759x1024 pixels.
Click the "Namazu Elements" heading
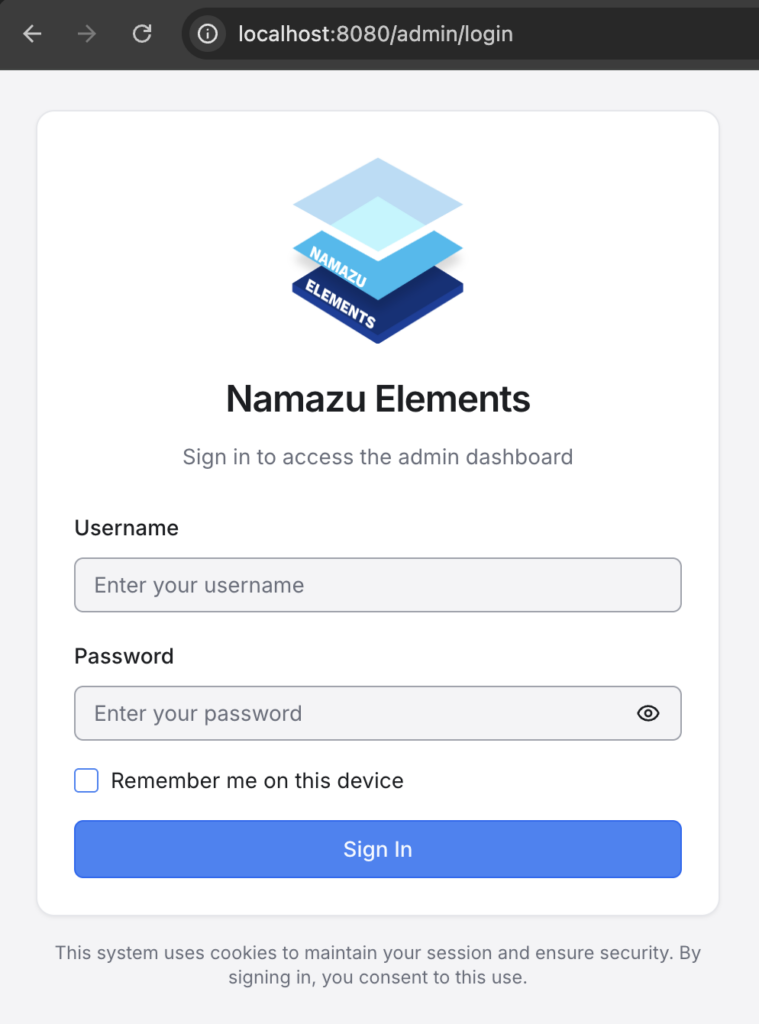pyautogui.click(x=377, y=399)
